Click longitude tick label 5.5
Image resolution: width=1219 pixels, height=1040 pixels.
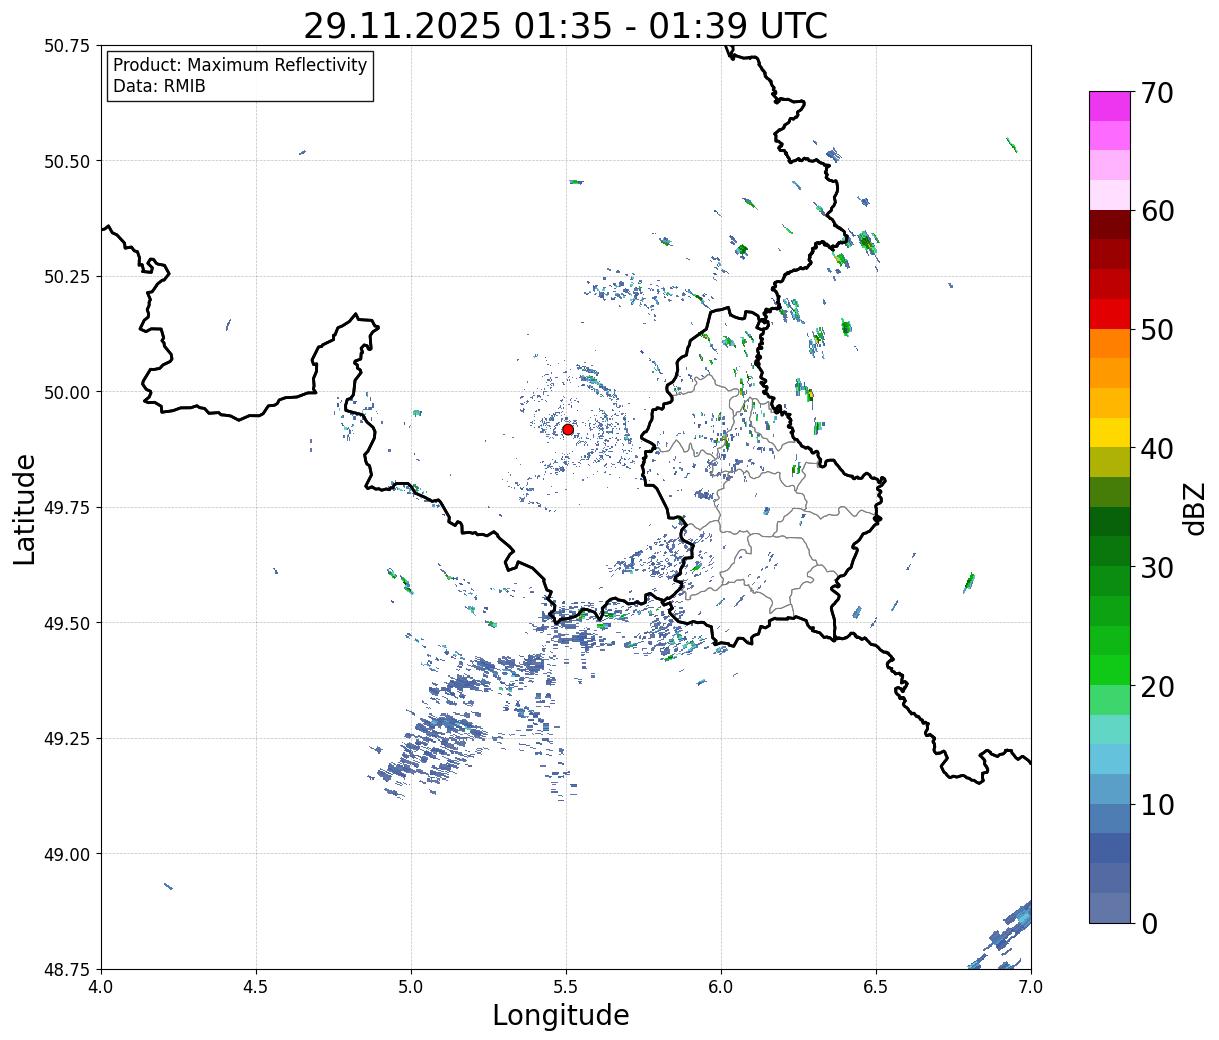[x=566, y=987]
